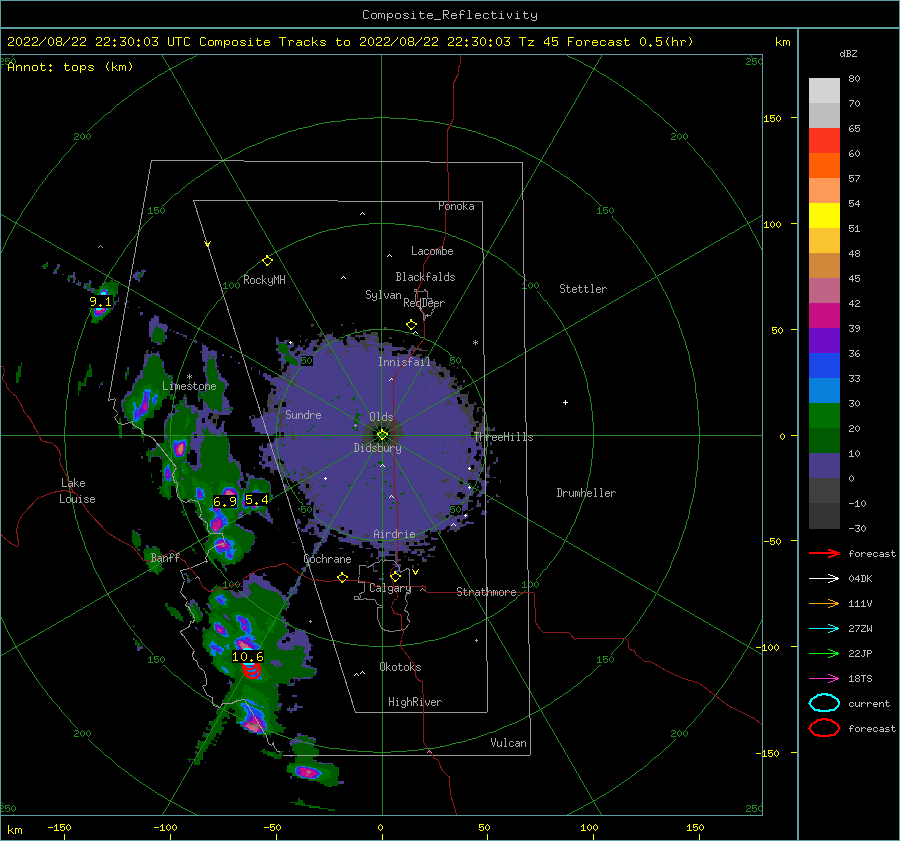Click the Limestone label
The image size is (900, 841).
click(189, 386)
